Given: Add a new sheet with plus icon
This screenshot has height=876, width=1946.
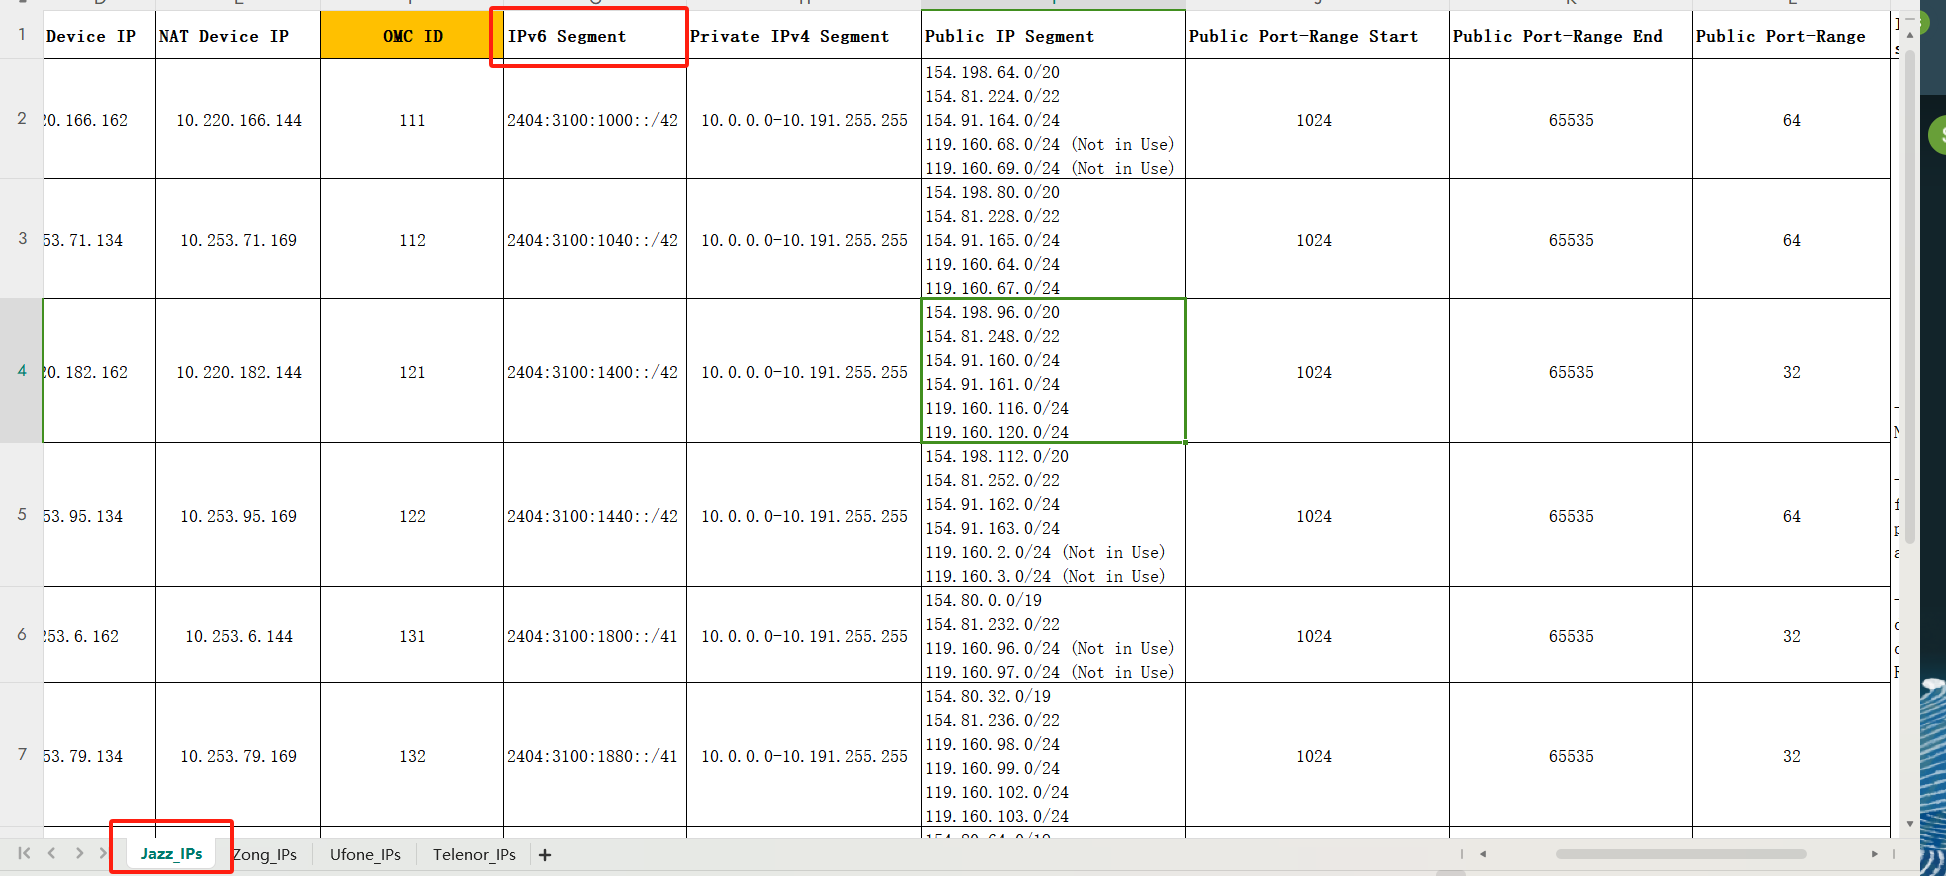Looking at the screenshot, I should pyautogui.click(x=545, y=855).
